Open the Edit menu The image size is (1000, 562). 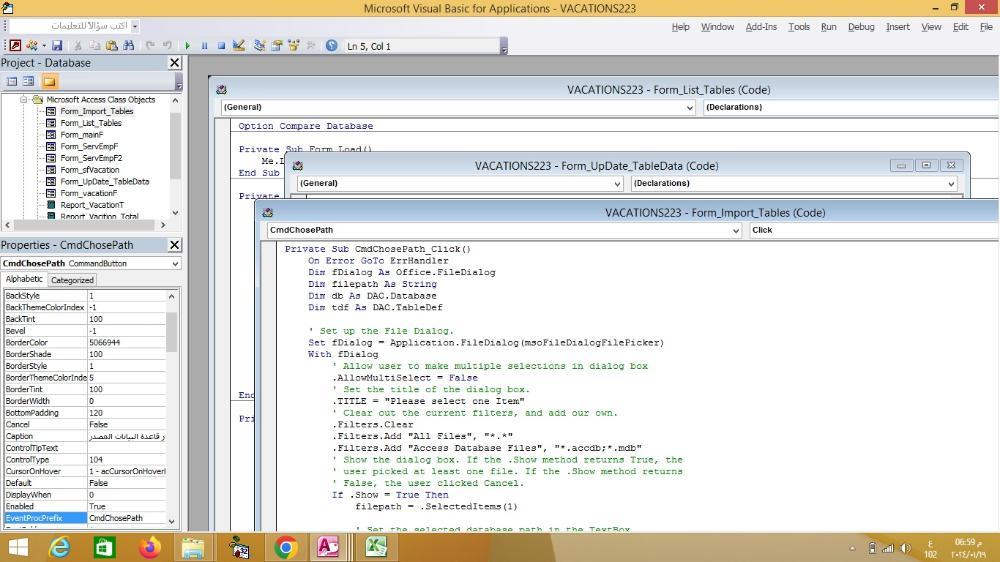(960, 27)
